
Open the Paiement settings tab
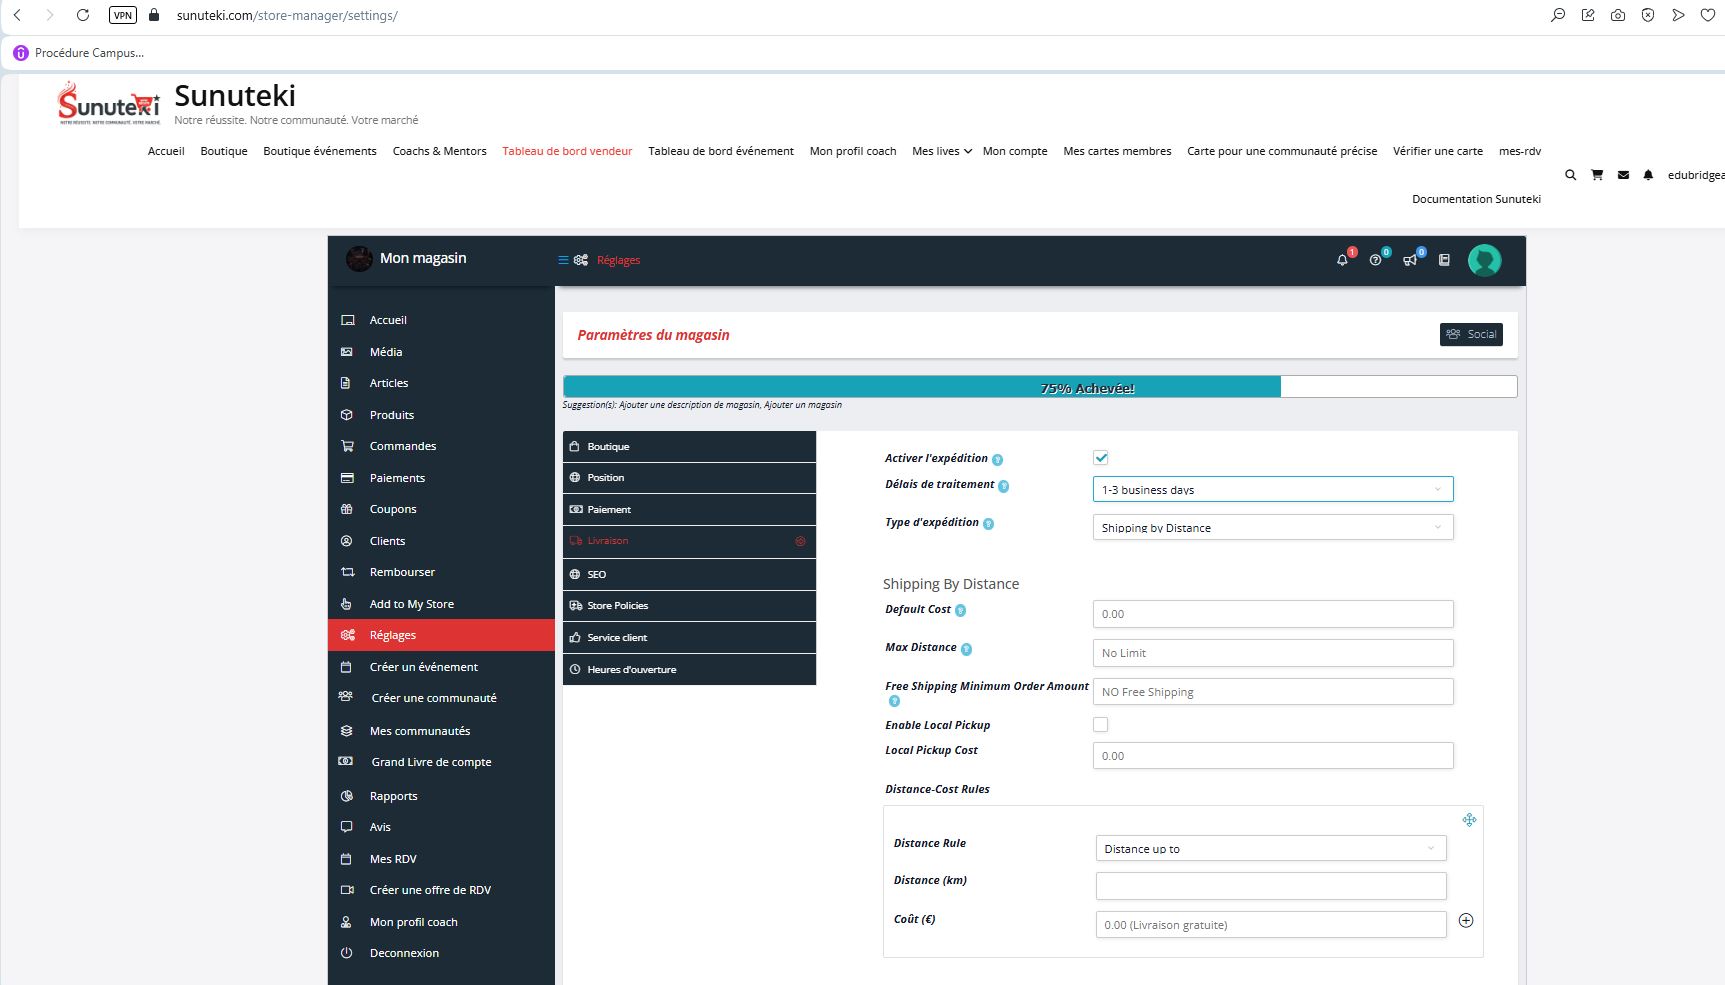click(689, 510)
